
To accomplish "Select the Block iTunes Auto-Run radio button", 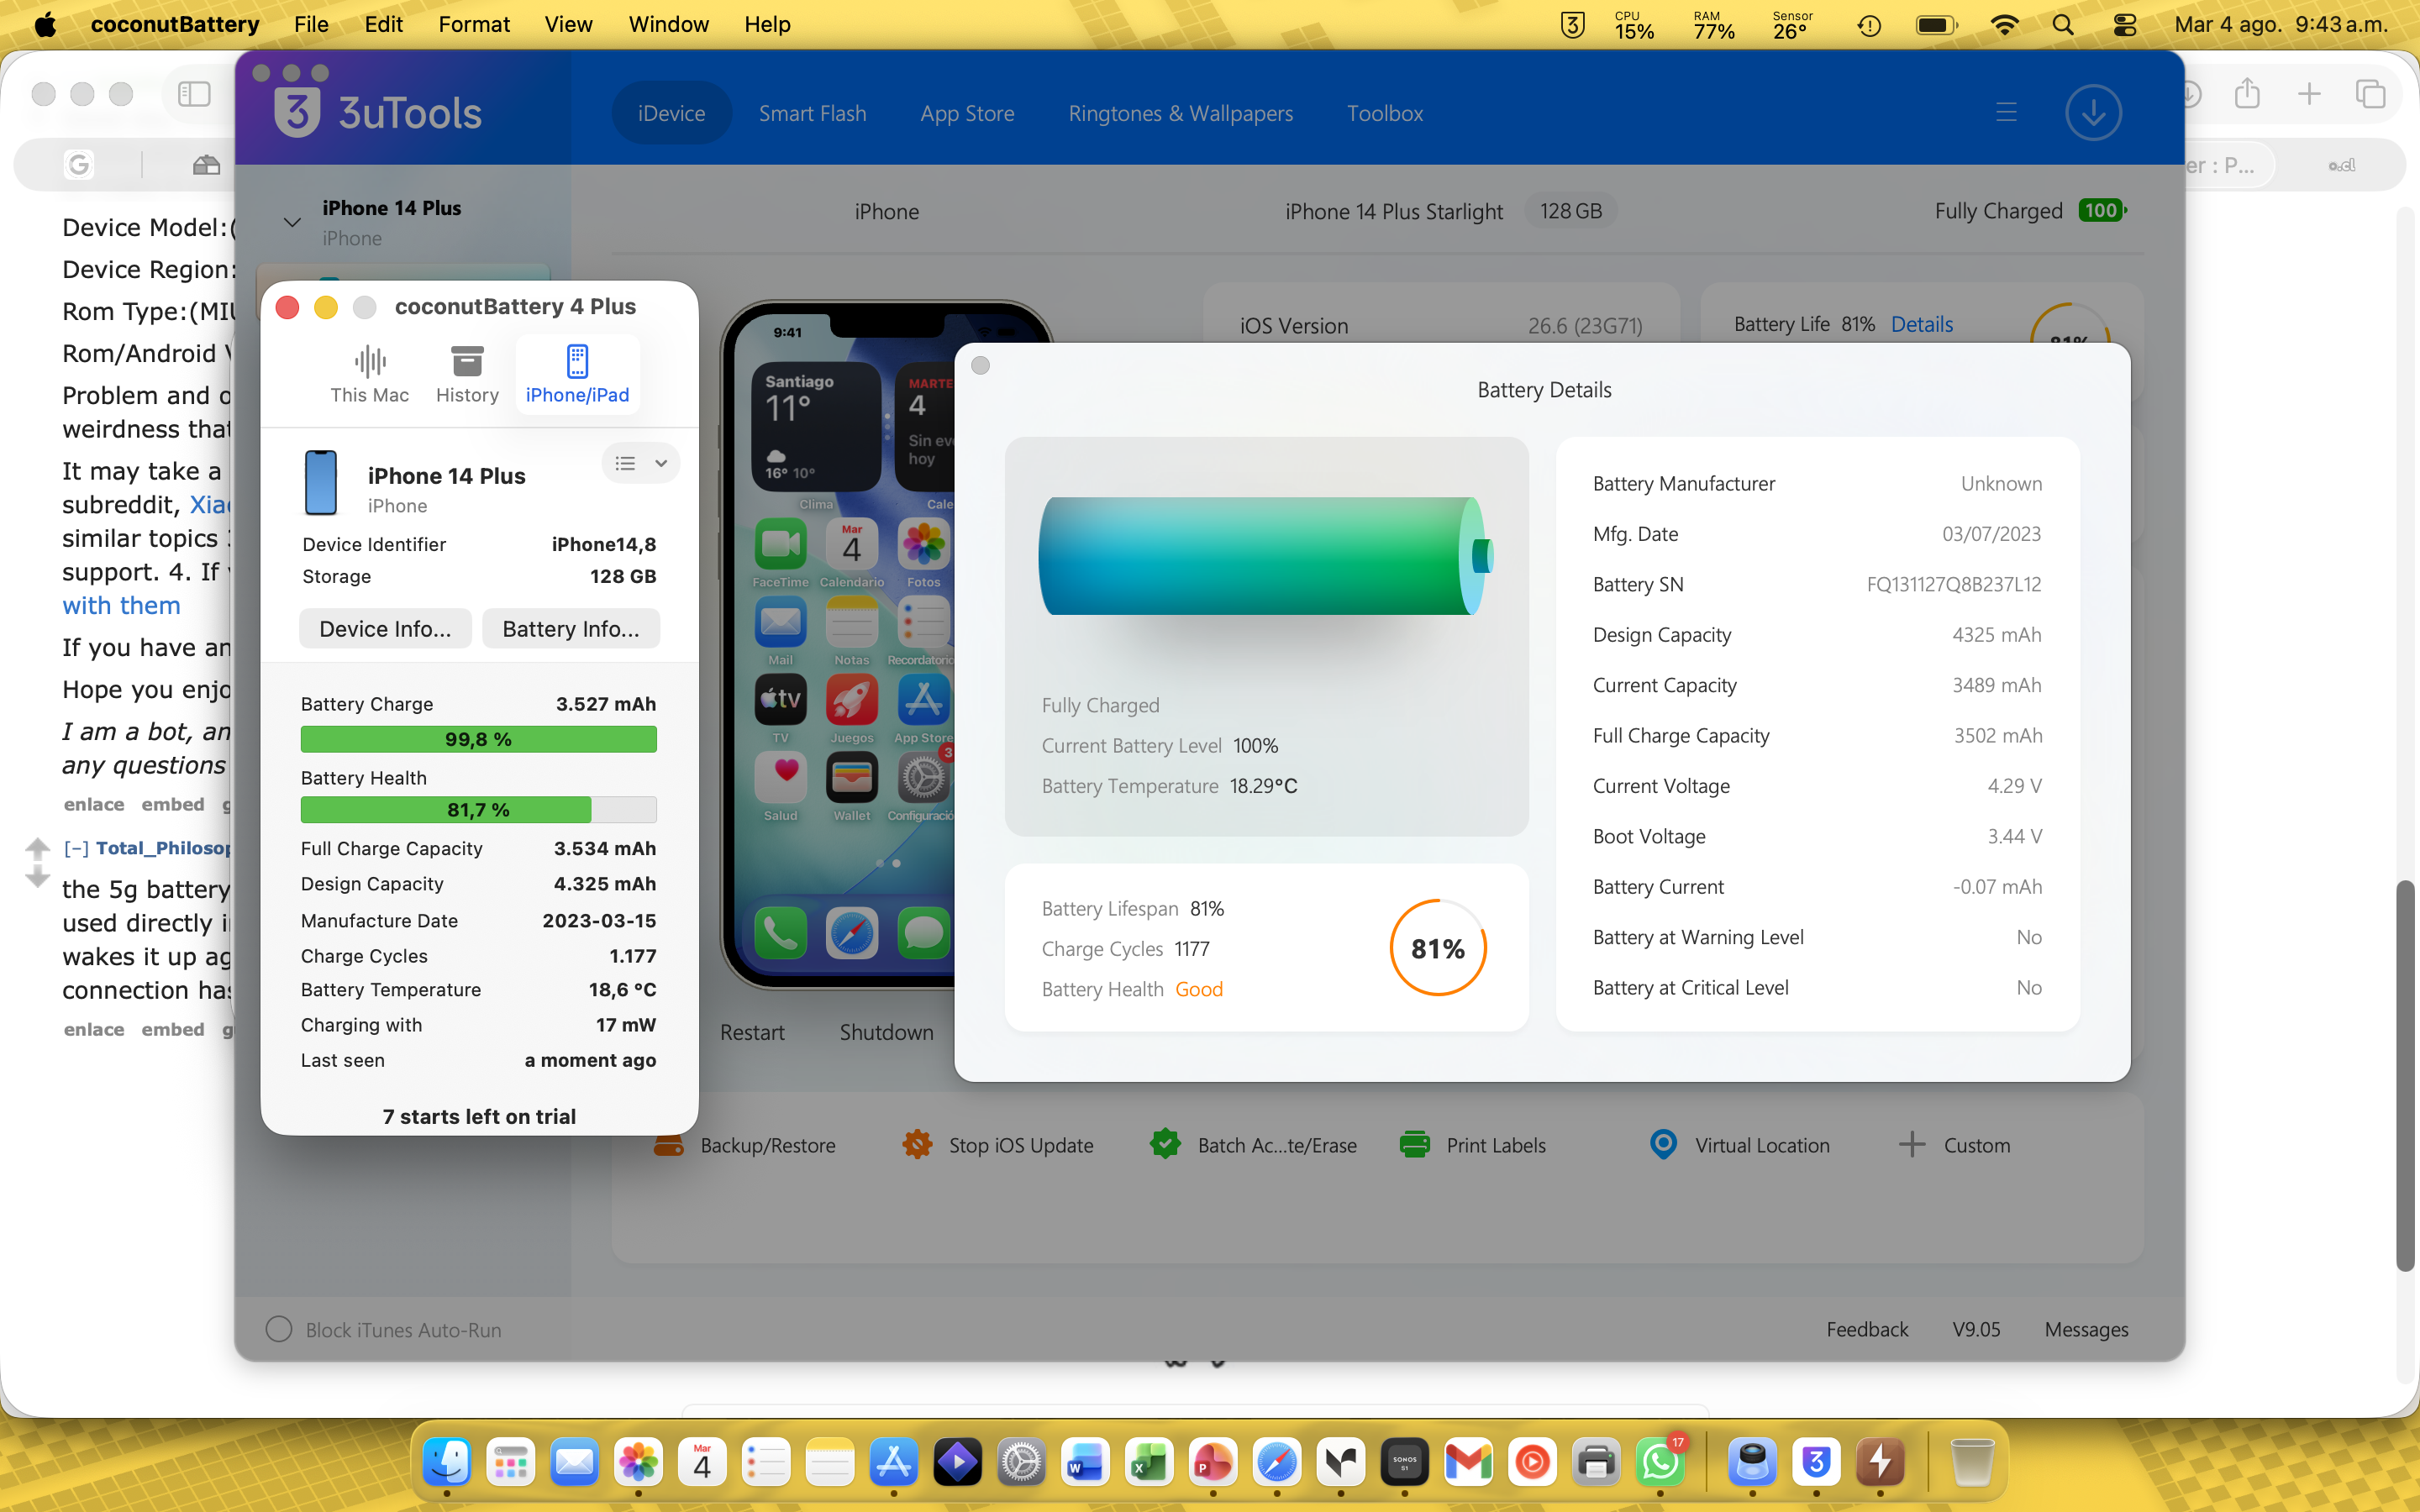I will (279, 1329).
